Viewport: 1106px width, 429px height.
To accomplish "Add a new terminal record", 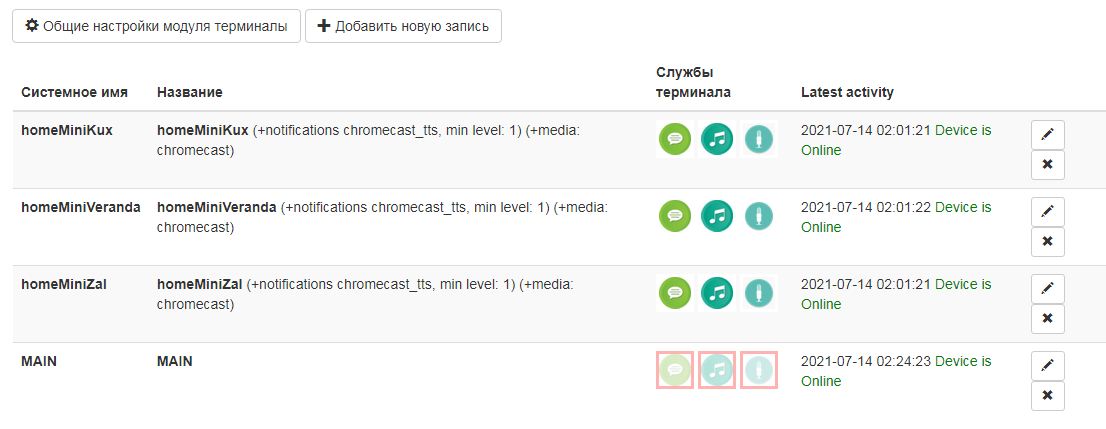I will [x=403, y=26].
